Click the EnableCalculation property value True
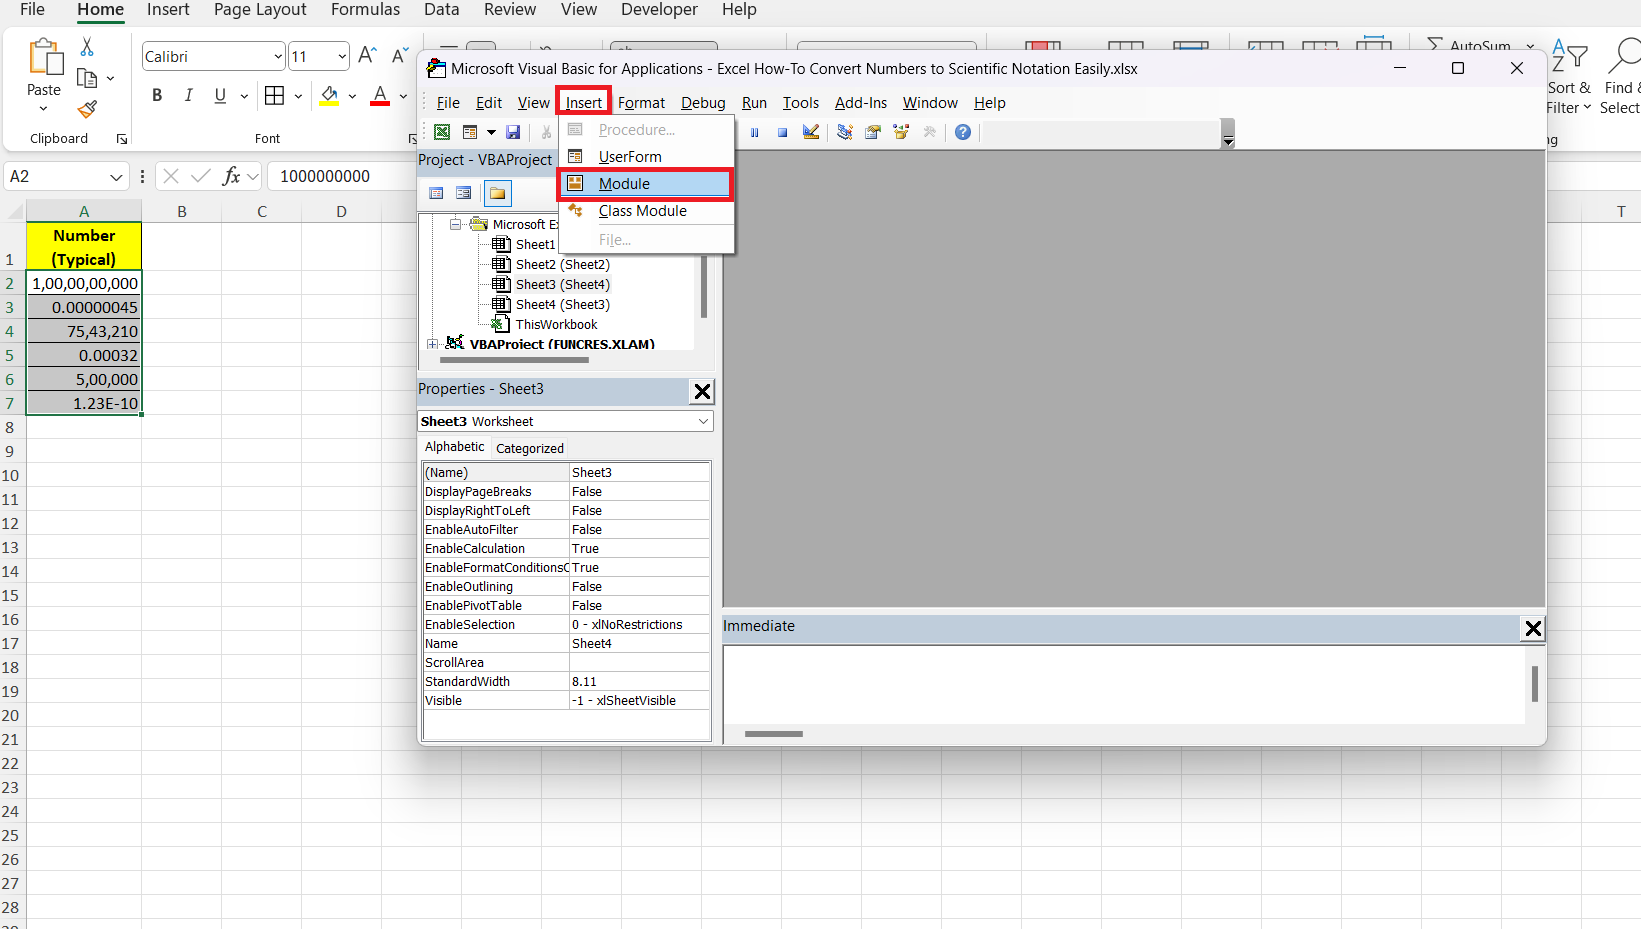 click(639, 549)
